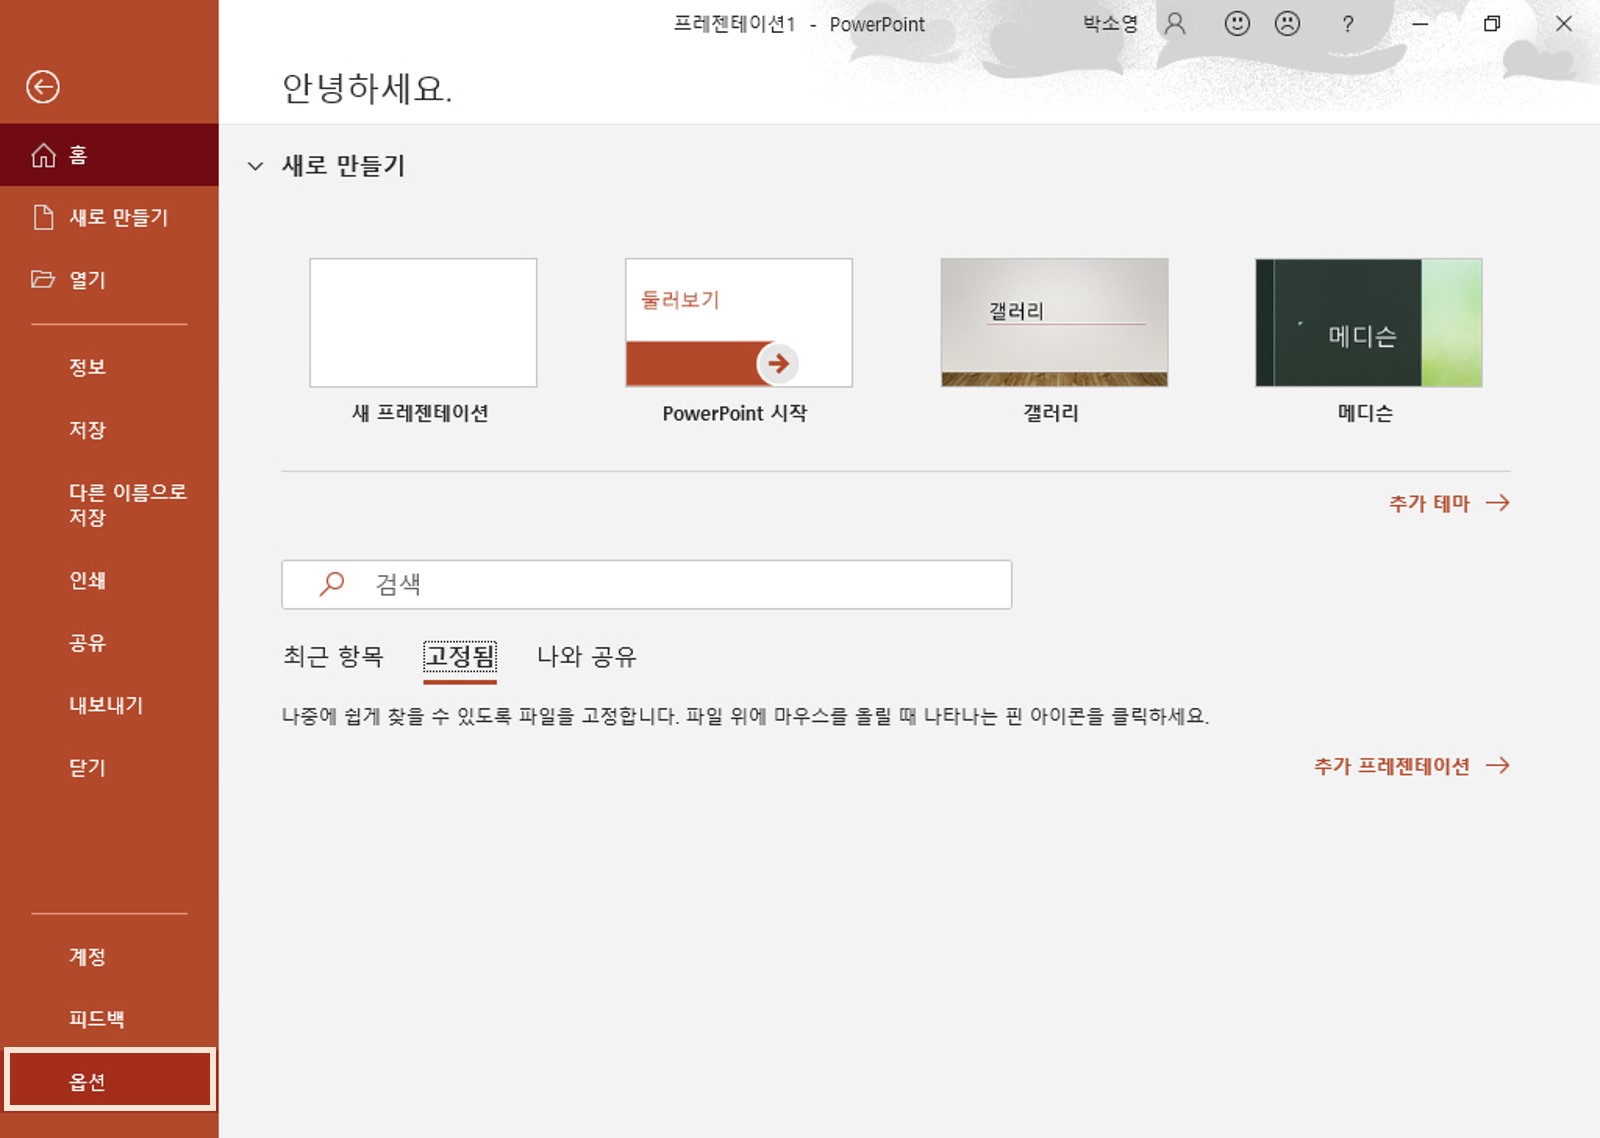Click the arrow circle on 둘러보기 thumbnail
1600x1138 pixels.
[778, 363]
